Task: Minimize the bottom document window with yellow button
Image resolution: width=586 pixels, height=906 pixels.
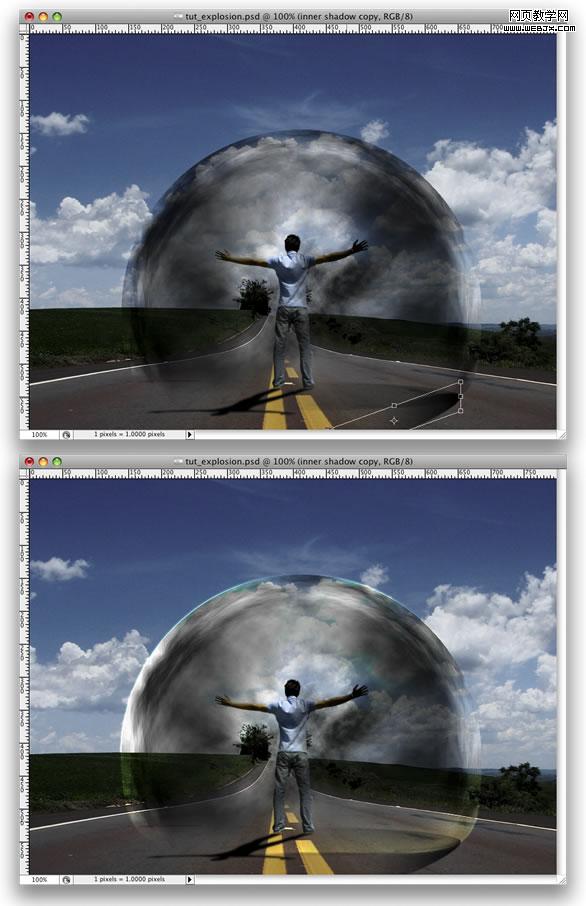Action: tap(43, 462)
